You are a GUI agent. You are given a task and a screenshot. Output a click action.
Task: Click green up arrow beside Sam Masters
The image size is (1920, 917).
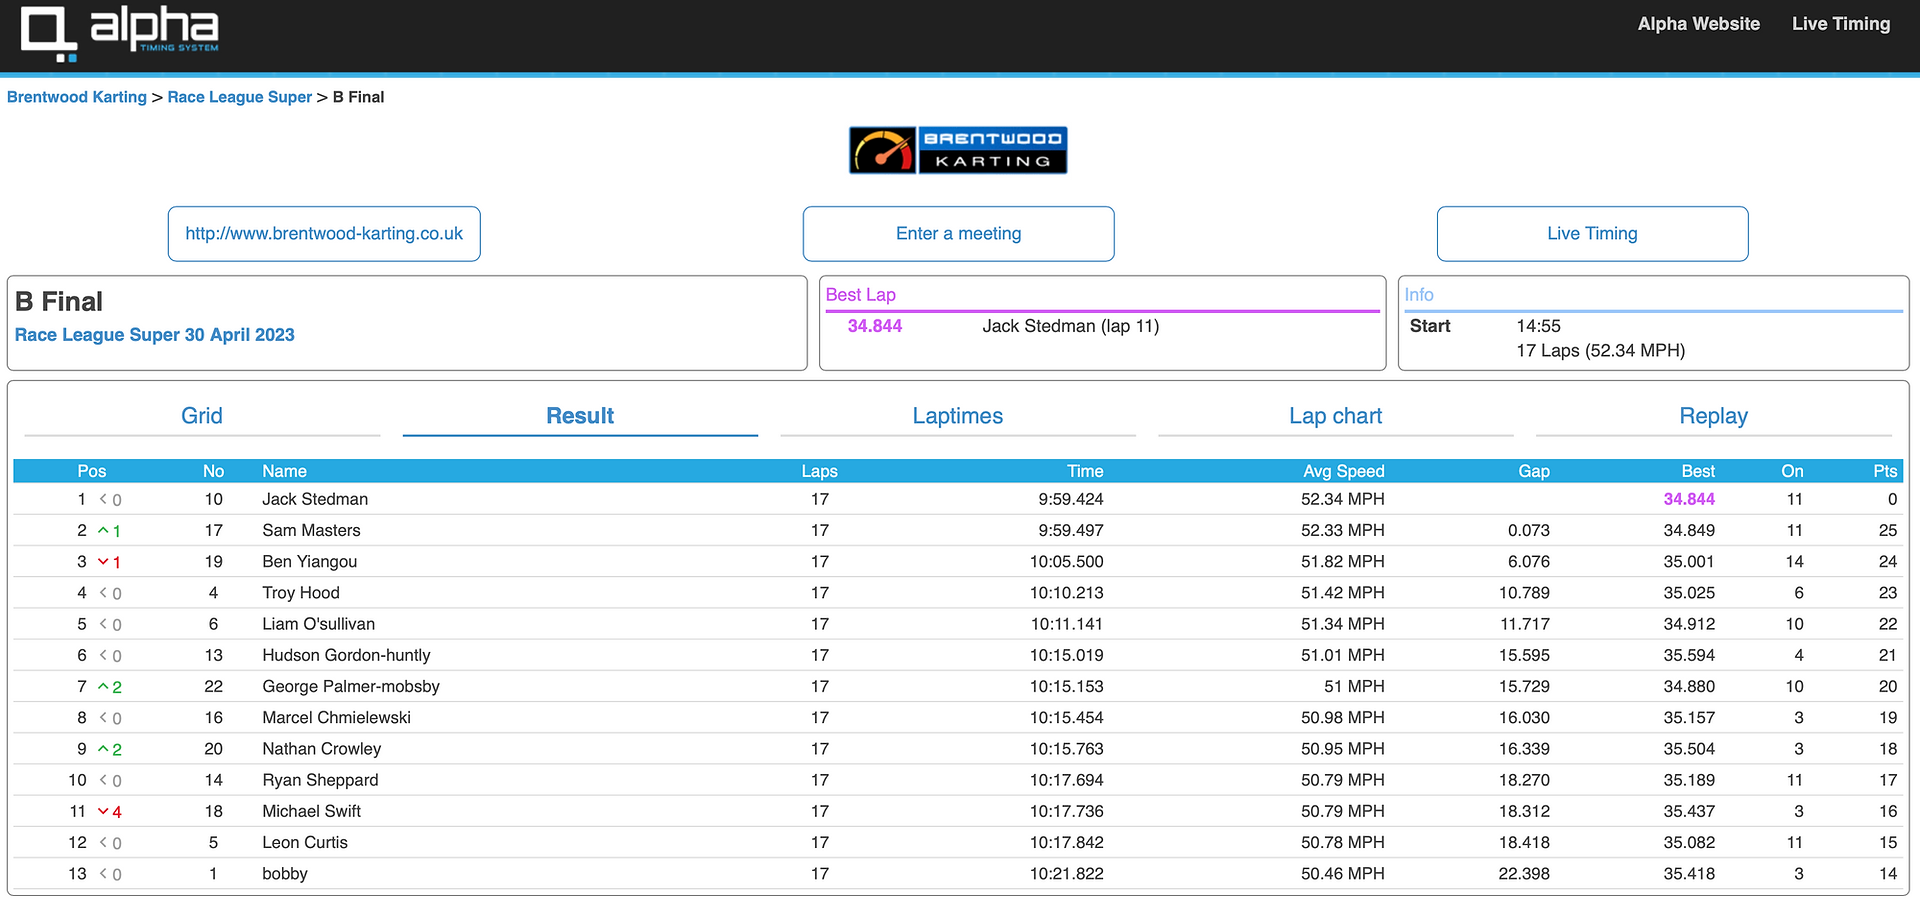[103, 530]
